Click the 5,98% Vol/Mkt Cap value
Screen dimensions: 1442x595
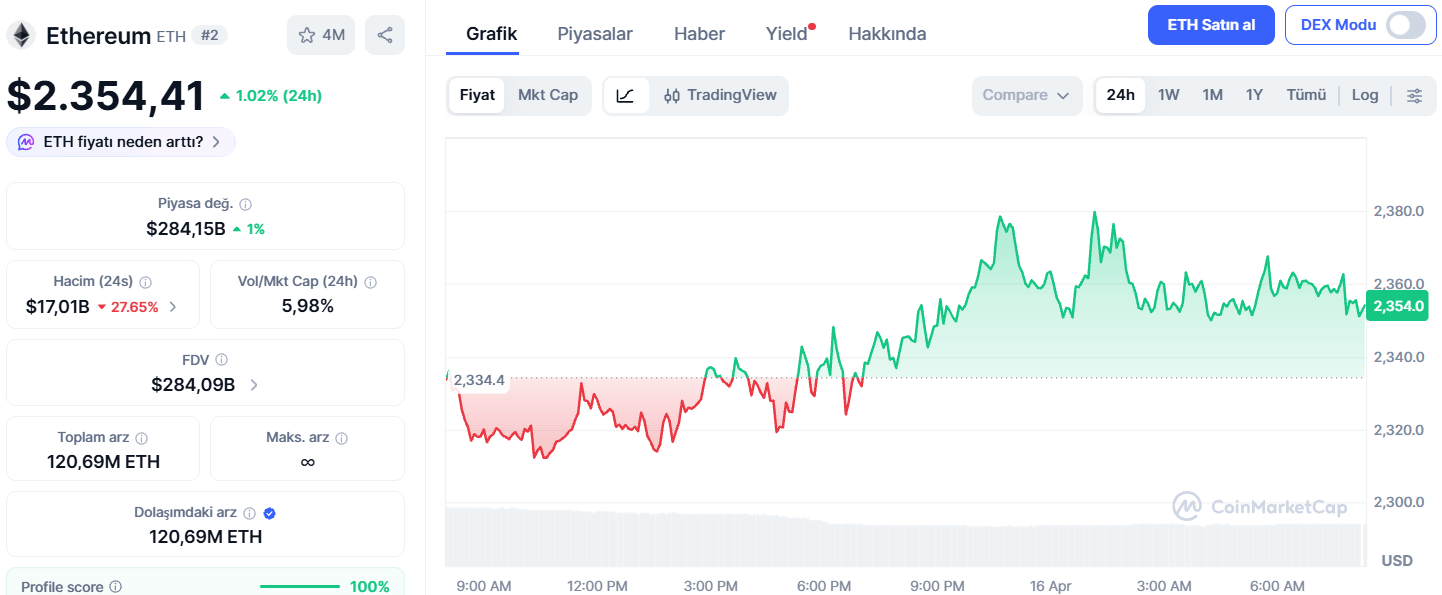[x=308, y=306]
